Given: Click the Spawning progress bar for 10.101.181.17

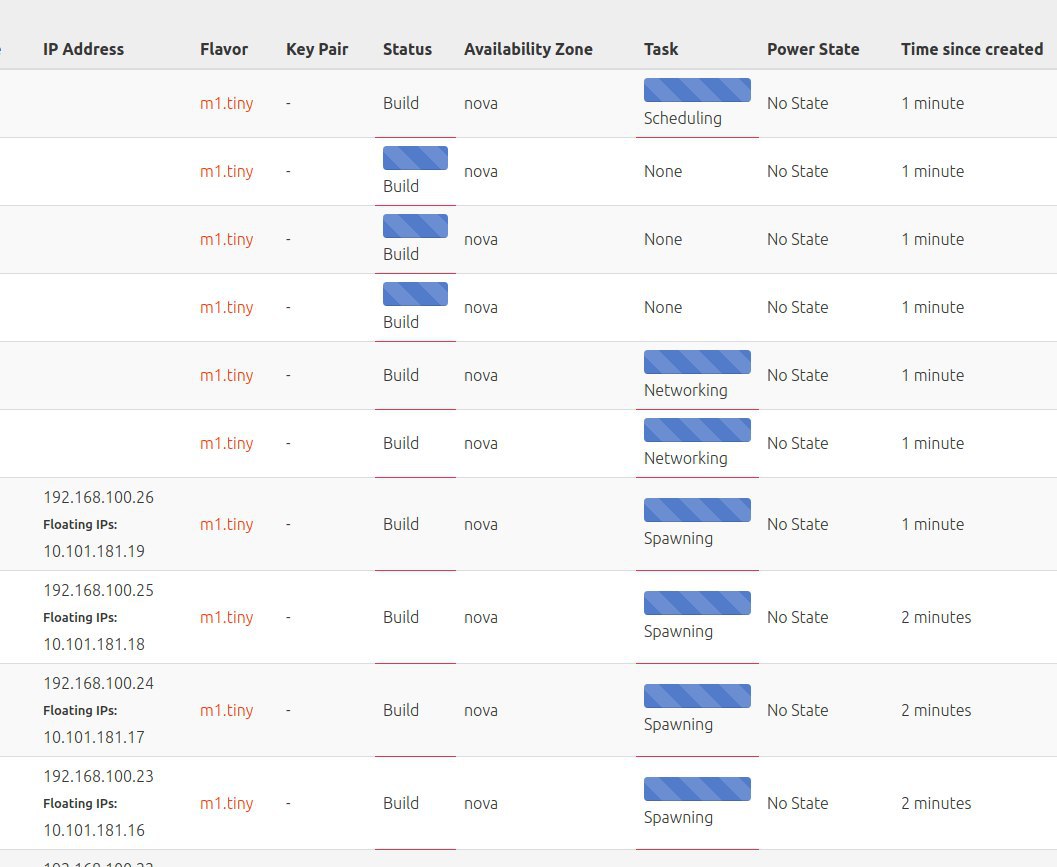Looking at the screenshot, I should tap(697, 696).
